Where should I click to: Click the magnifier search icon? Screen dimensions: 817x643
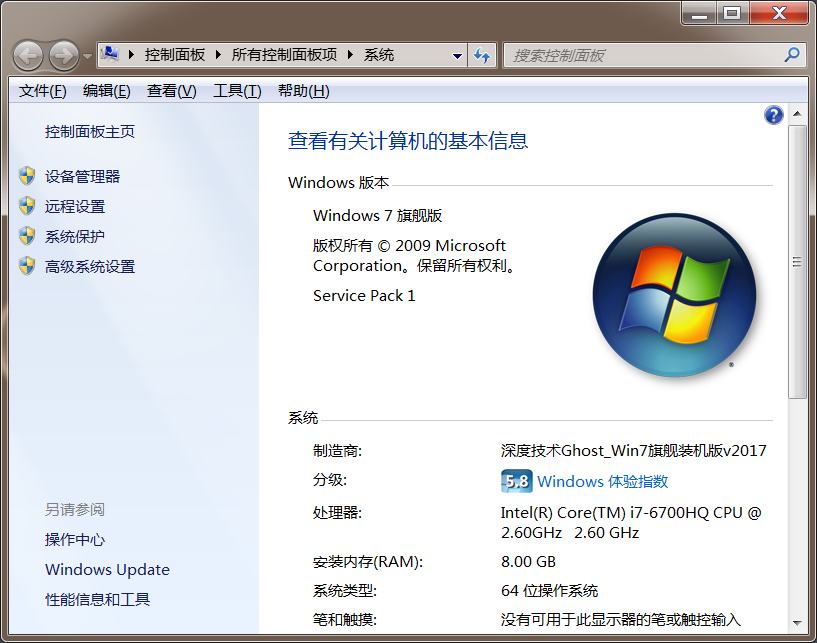coord(792,54)
